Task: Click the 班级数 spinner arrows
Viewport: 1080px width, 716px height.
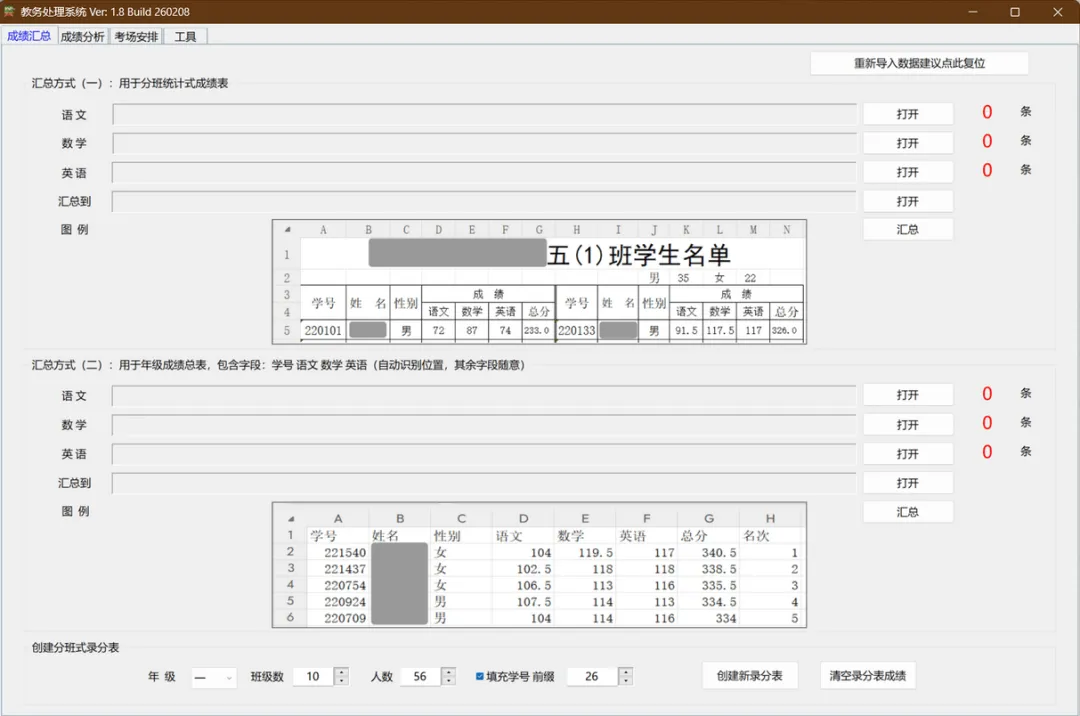Action: pos(342,677)
